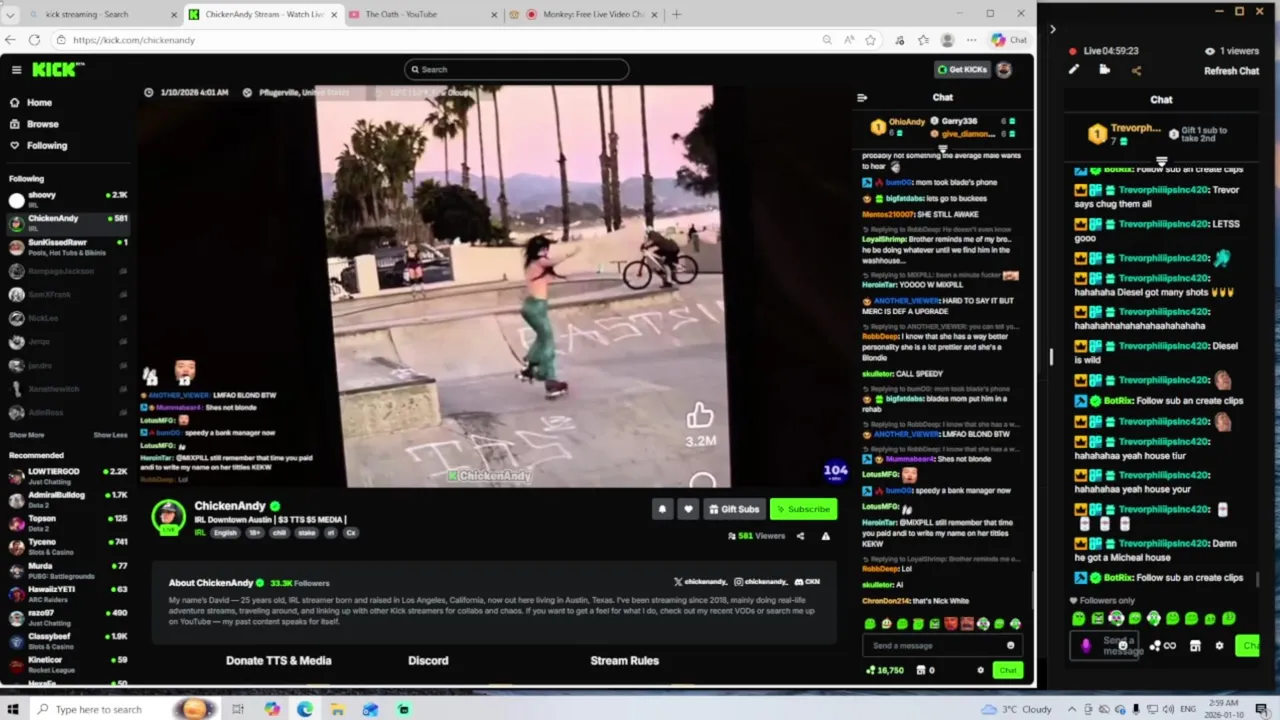Open the CKN Discord link

coord(808,582)
